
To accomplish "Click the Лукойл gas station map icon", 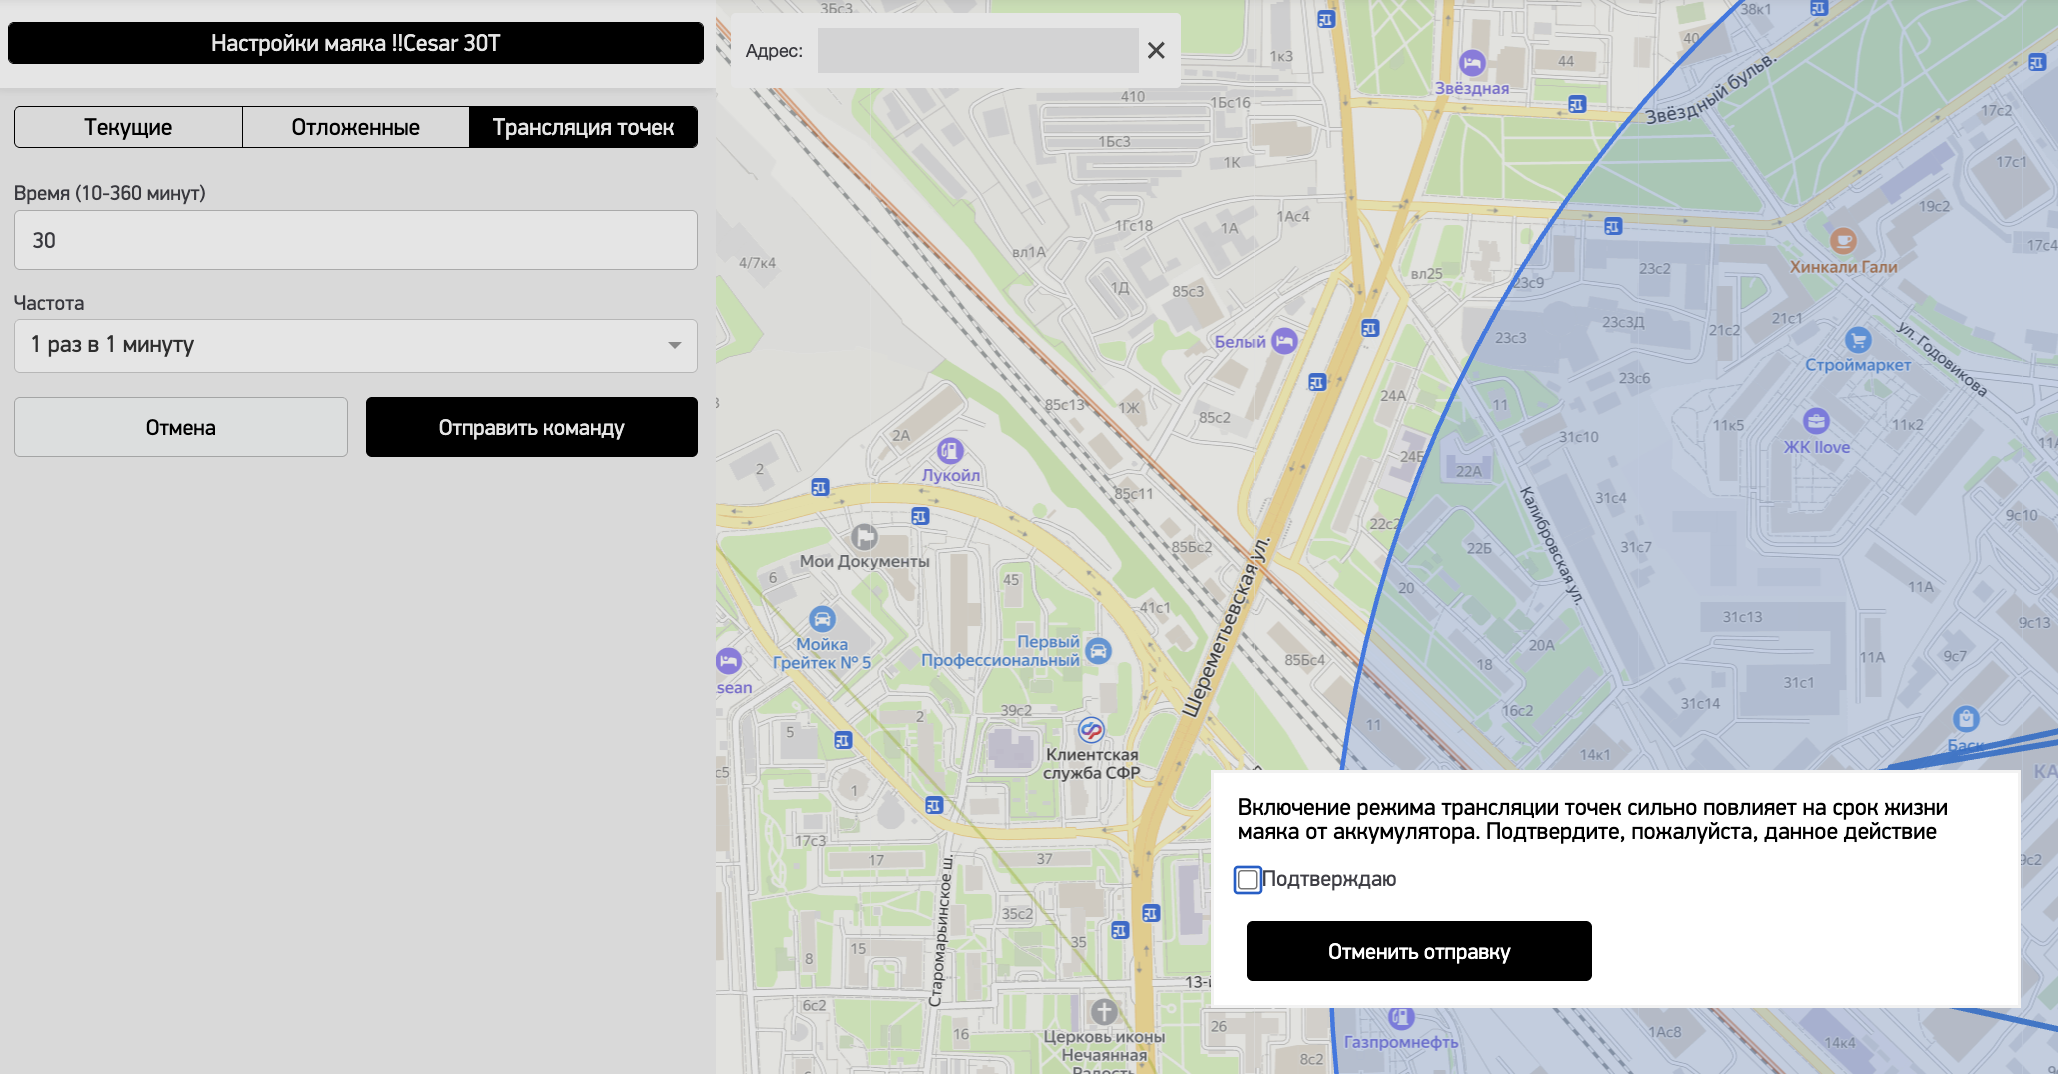I will coord(950,451).
